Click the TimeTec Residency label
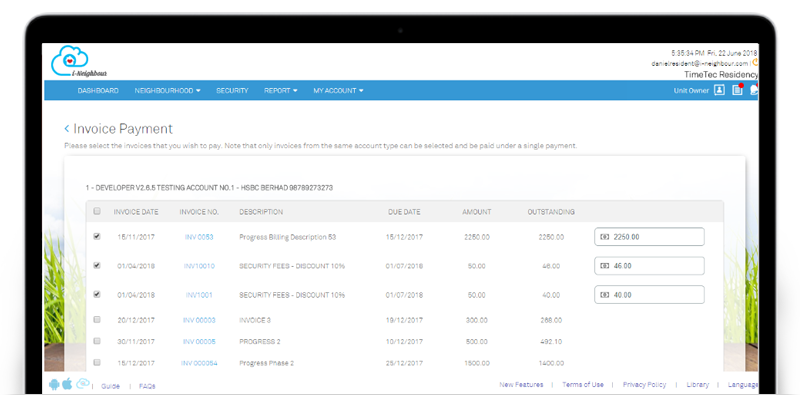 point(721,75)
